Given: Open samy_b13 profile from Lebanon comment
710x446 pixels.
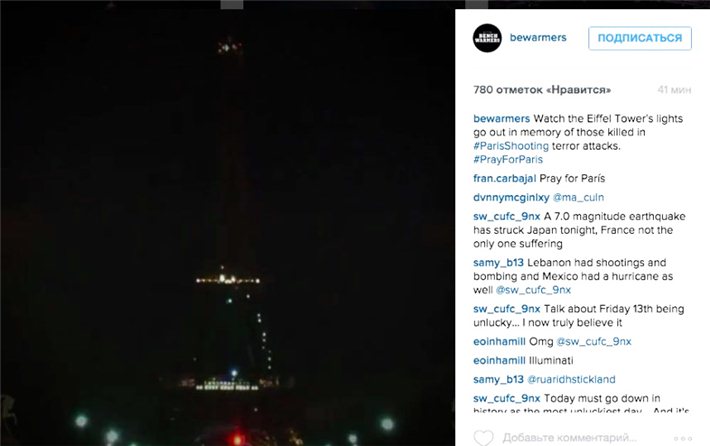Looking at the screenshot, I should pos(498,263).
